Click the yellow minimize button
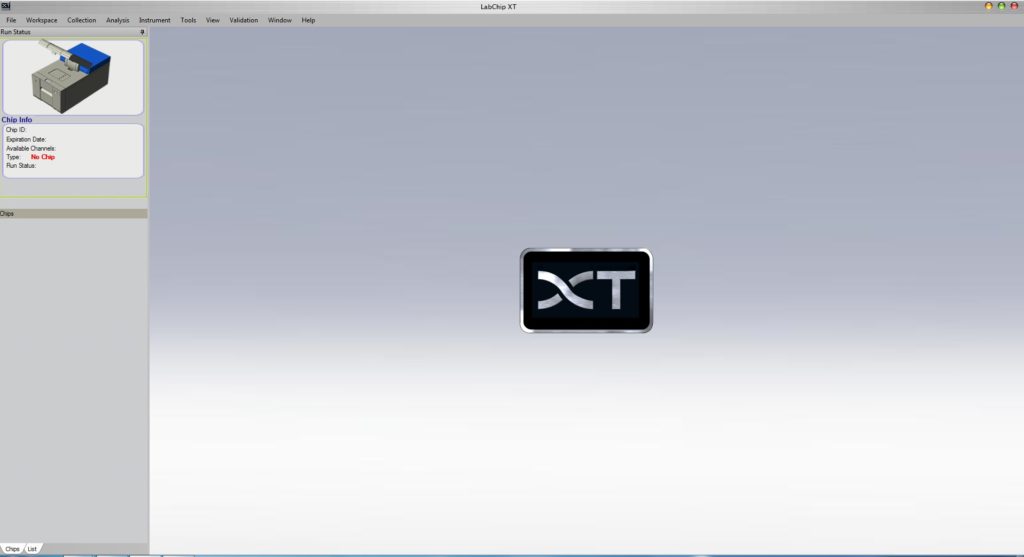This screenshot has height=557, width=1024. [x=989, y=6]
